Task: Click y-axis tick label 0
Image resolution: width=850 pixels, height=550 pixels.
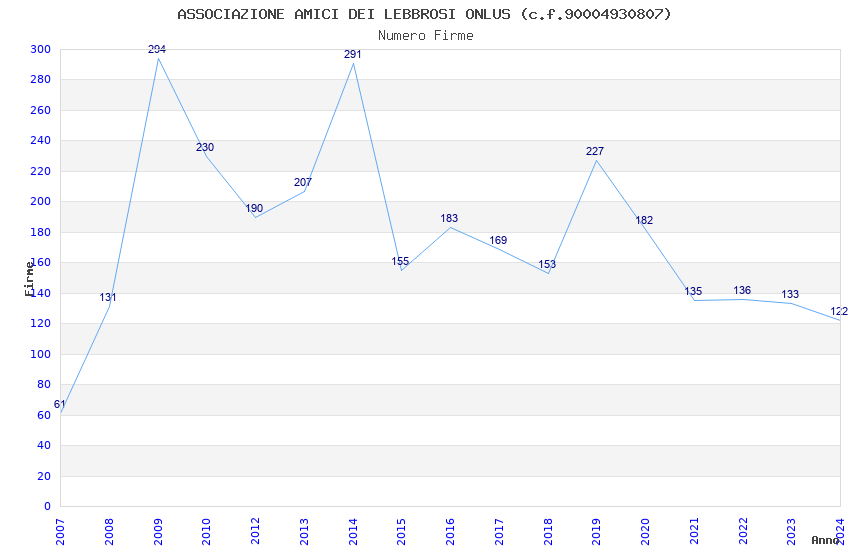Action: (x=48, y=506)
